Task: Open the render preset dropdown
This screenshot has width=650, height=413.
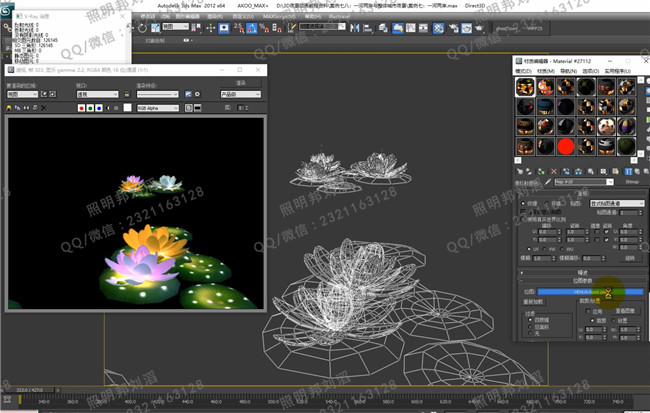Action: point(158,94)
